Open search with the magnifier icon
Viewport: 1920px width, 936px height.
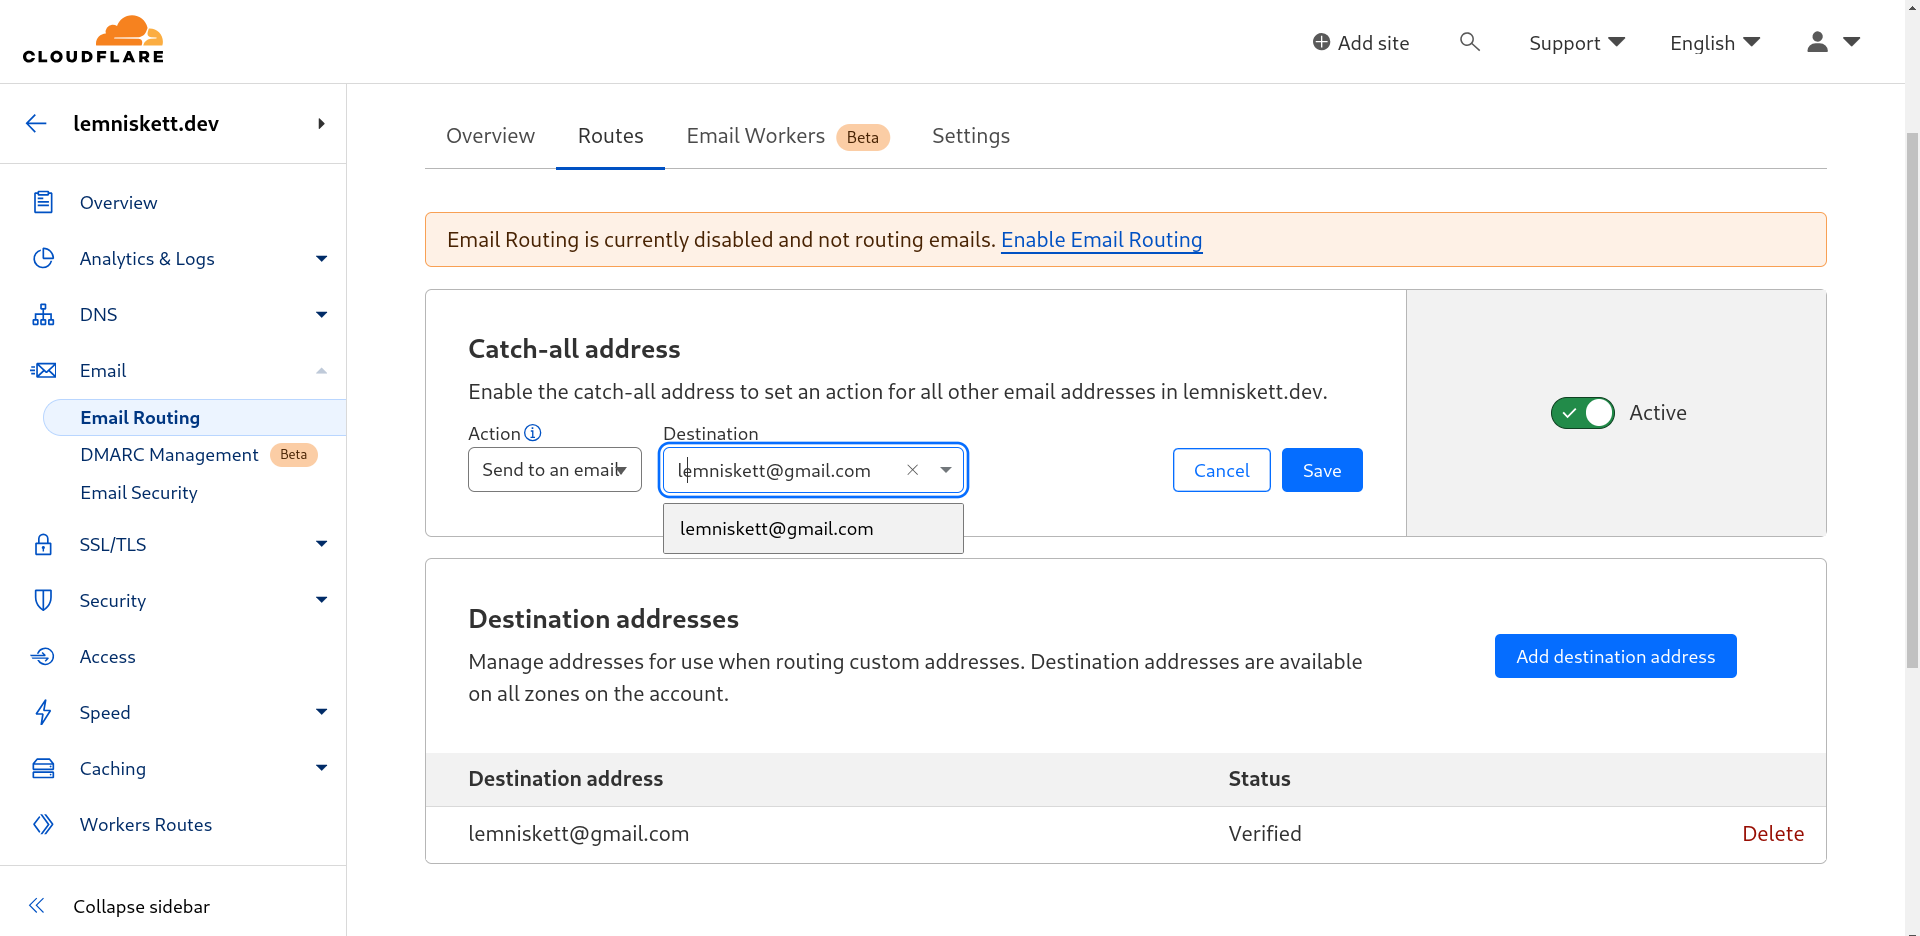coord(1469,42)
